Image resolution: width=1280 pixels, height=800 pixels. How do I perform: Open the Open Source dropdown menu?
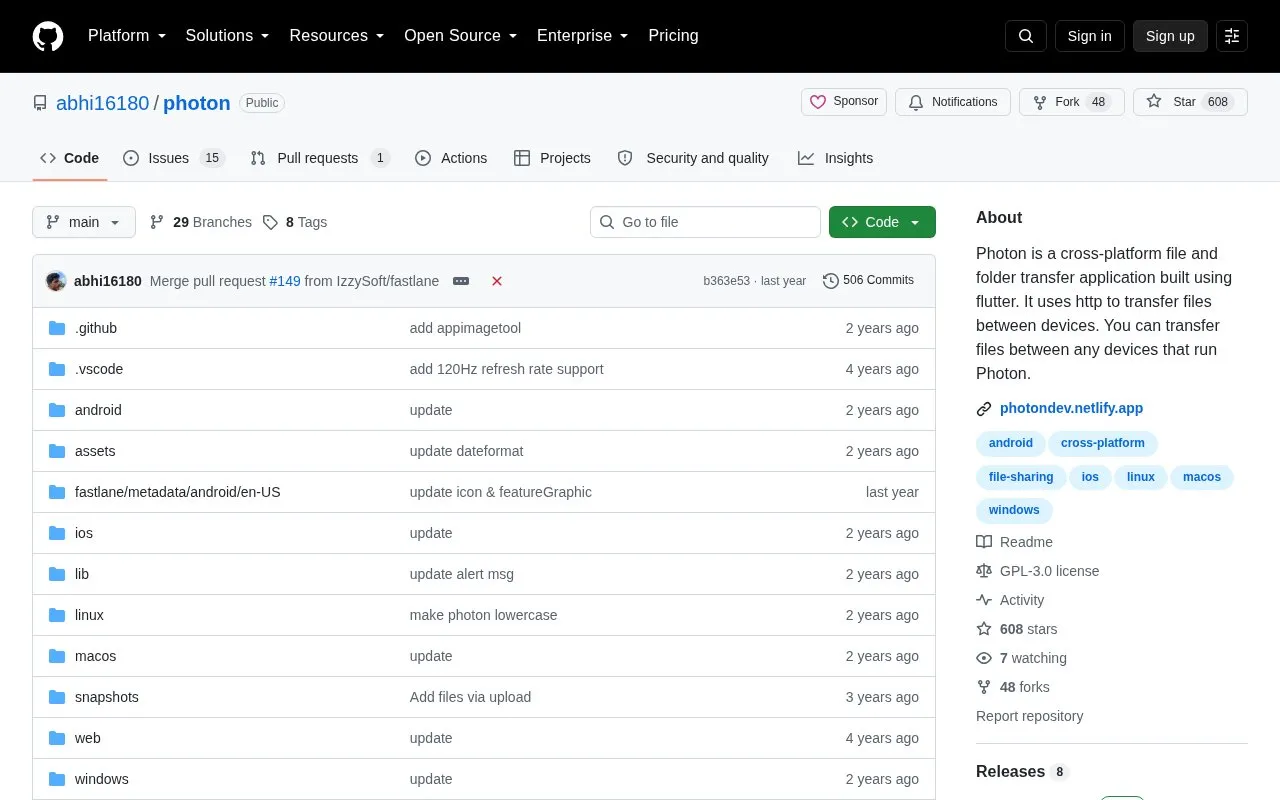coord(461,36)
